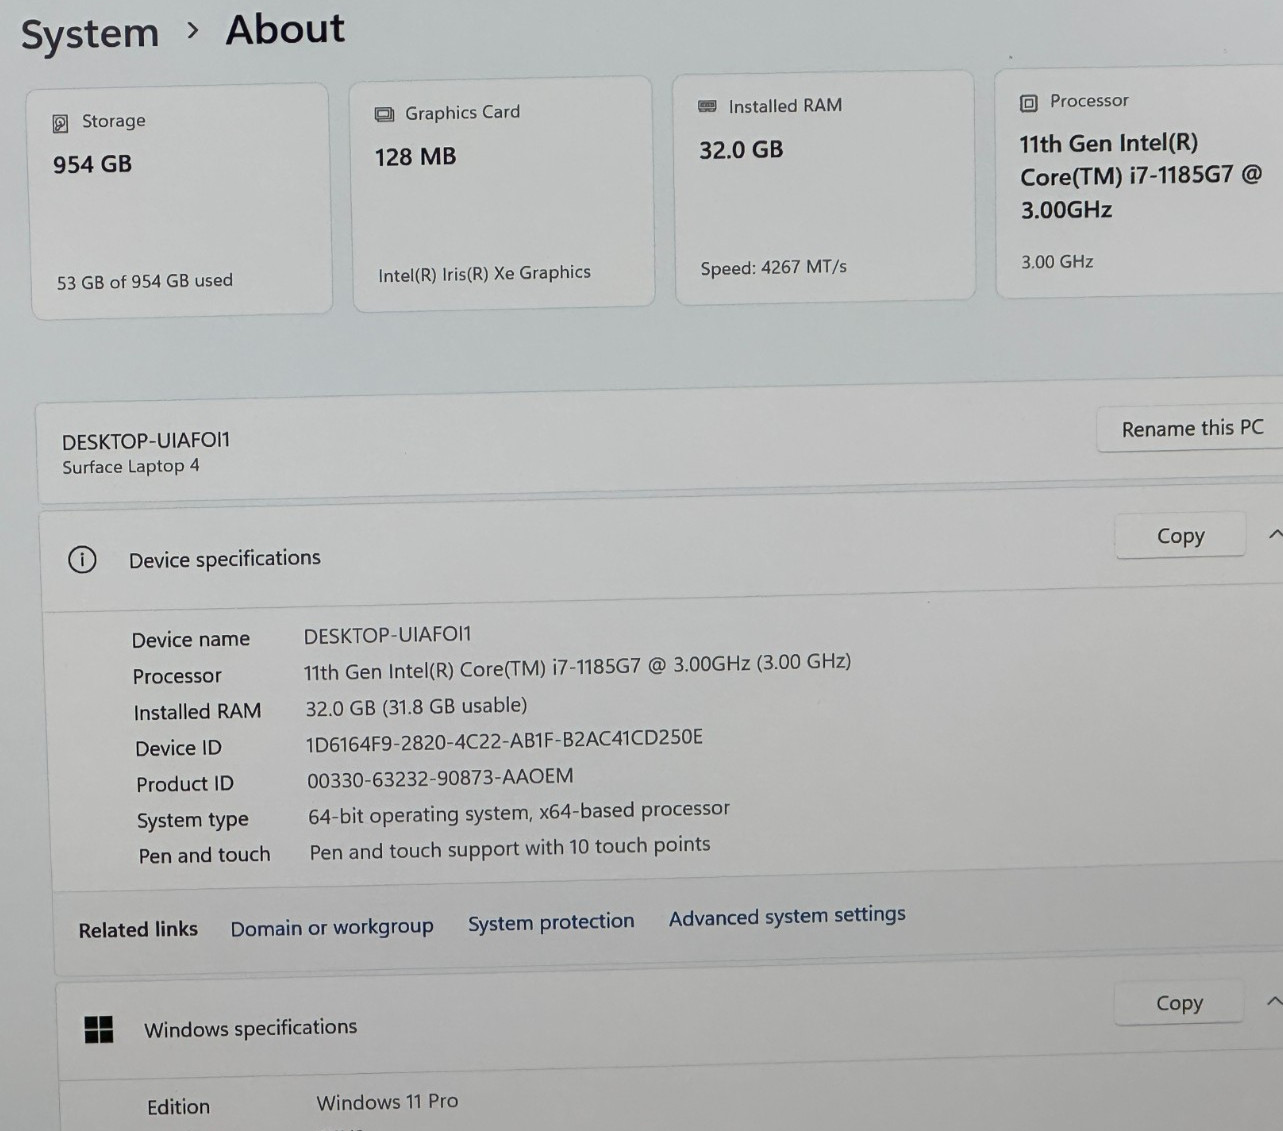The image size is (1283, 1131).
Task: Click the System type label
Action: [193, 820]
